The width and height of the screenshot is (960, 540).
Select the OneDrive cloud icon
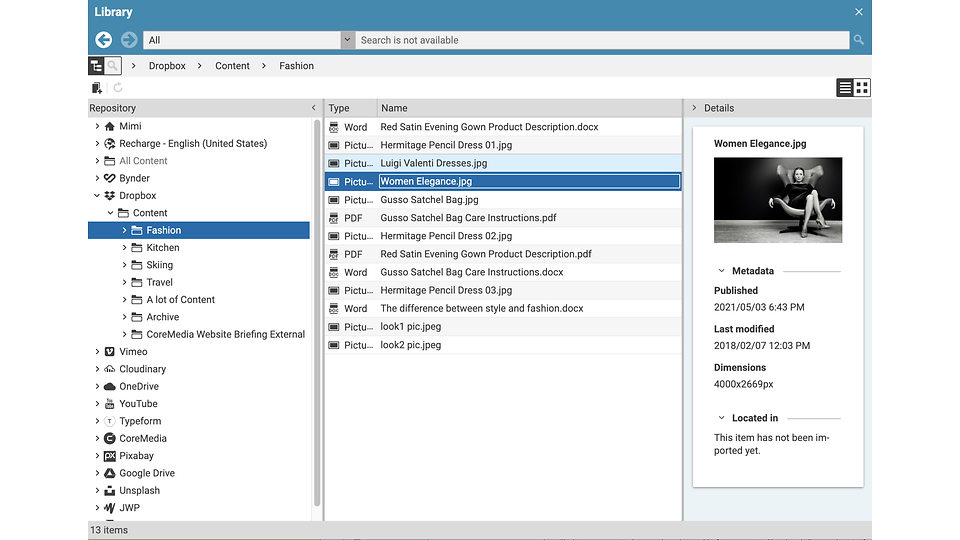click(x=110, y=386)
